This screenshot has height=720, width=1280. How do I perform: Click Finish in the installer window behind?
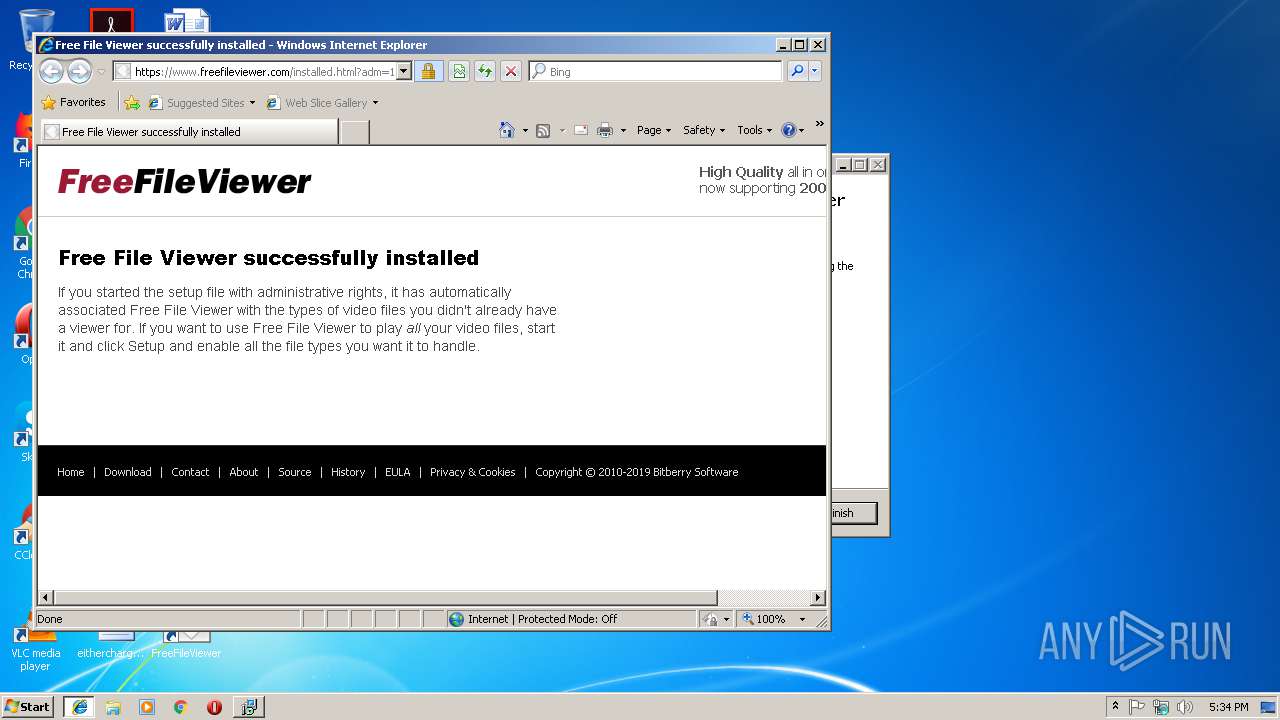tap(853, 513)
